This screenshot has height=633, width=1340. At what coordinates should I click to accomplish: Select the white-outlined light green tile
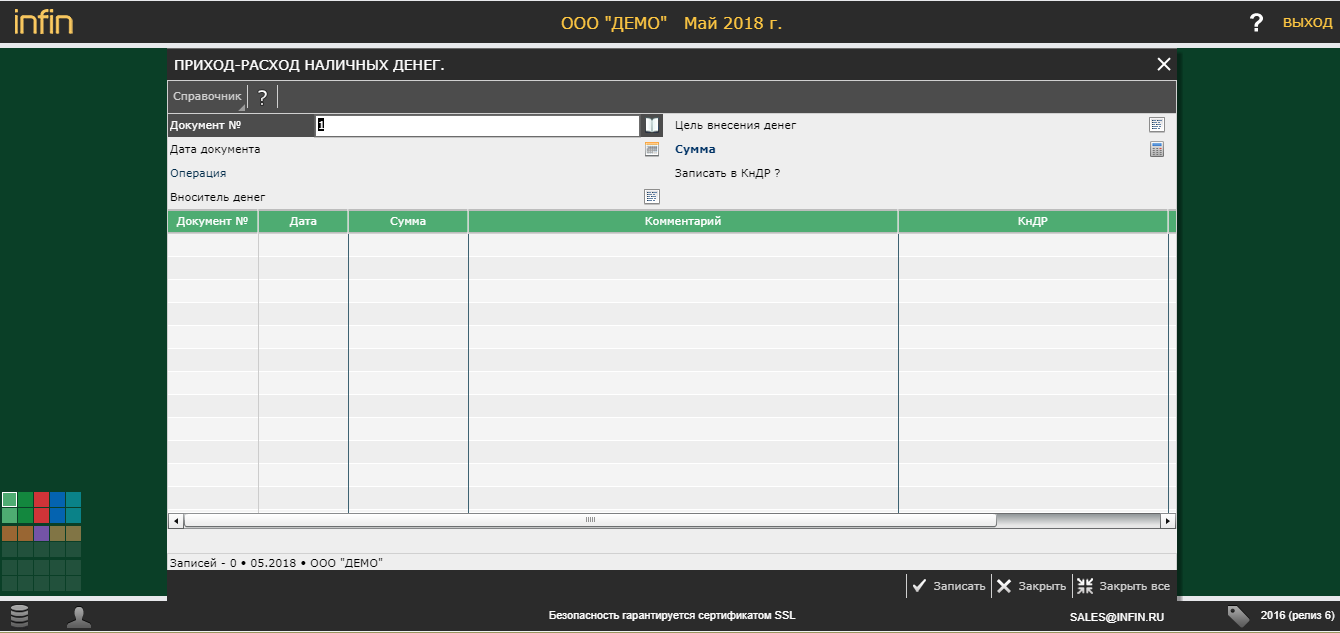[9, 499]
